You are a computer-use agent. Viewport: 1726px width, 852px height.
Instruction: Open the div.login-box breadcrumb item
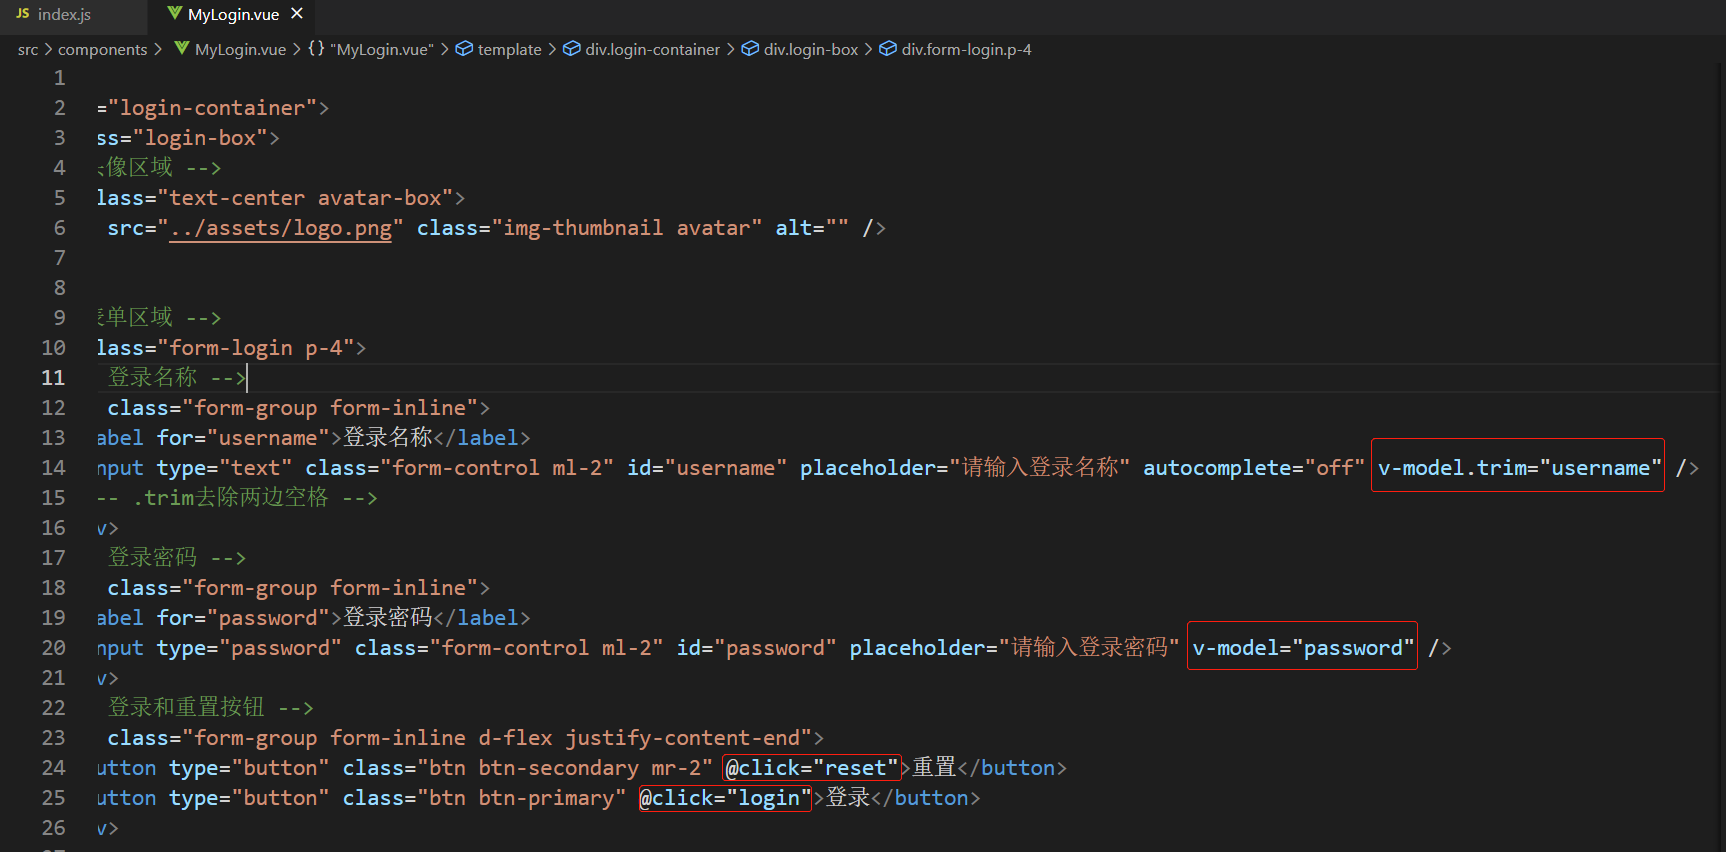[810, 50]
